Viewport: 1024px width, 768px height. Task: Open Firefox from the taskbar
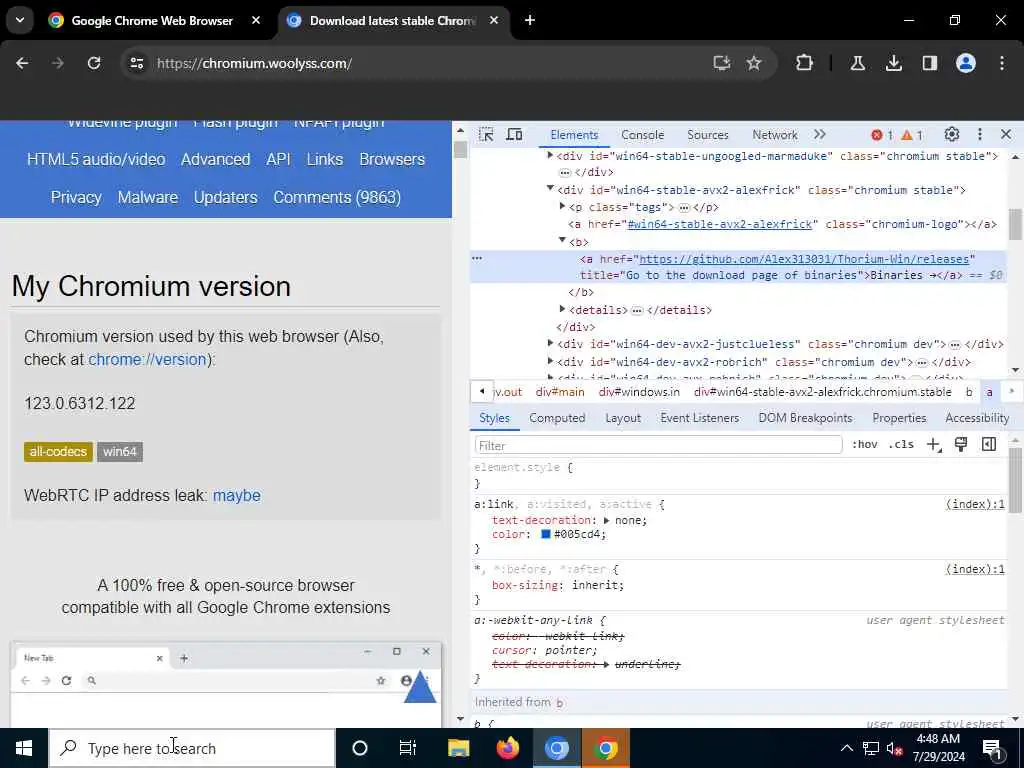click(x=507, y=748)
